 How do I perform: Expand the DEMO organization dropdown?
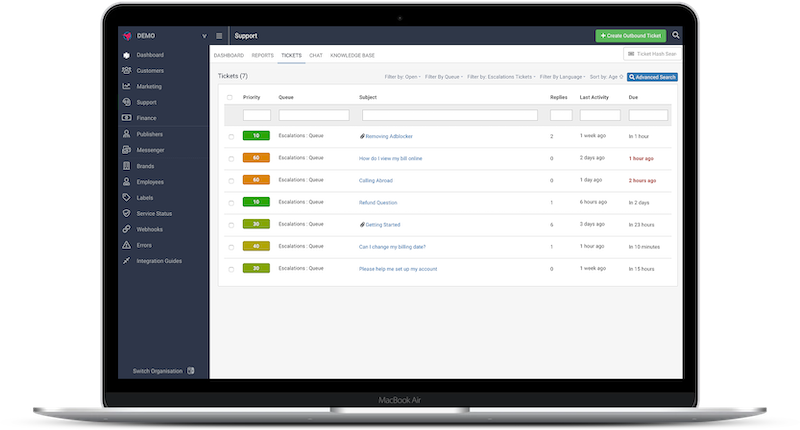tap(204, 36)
